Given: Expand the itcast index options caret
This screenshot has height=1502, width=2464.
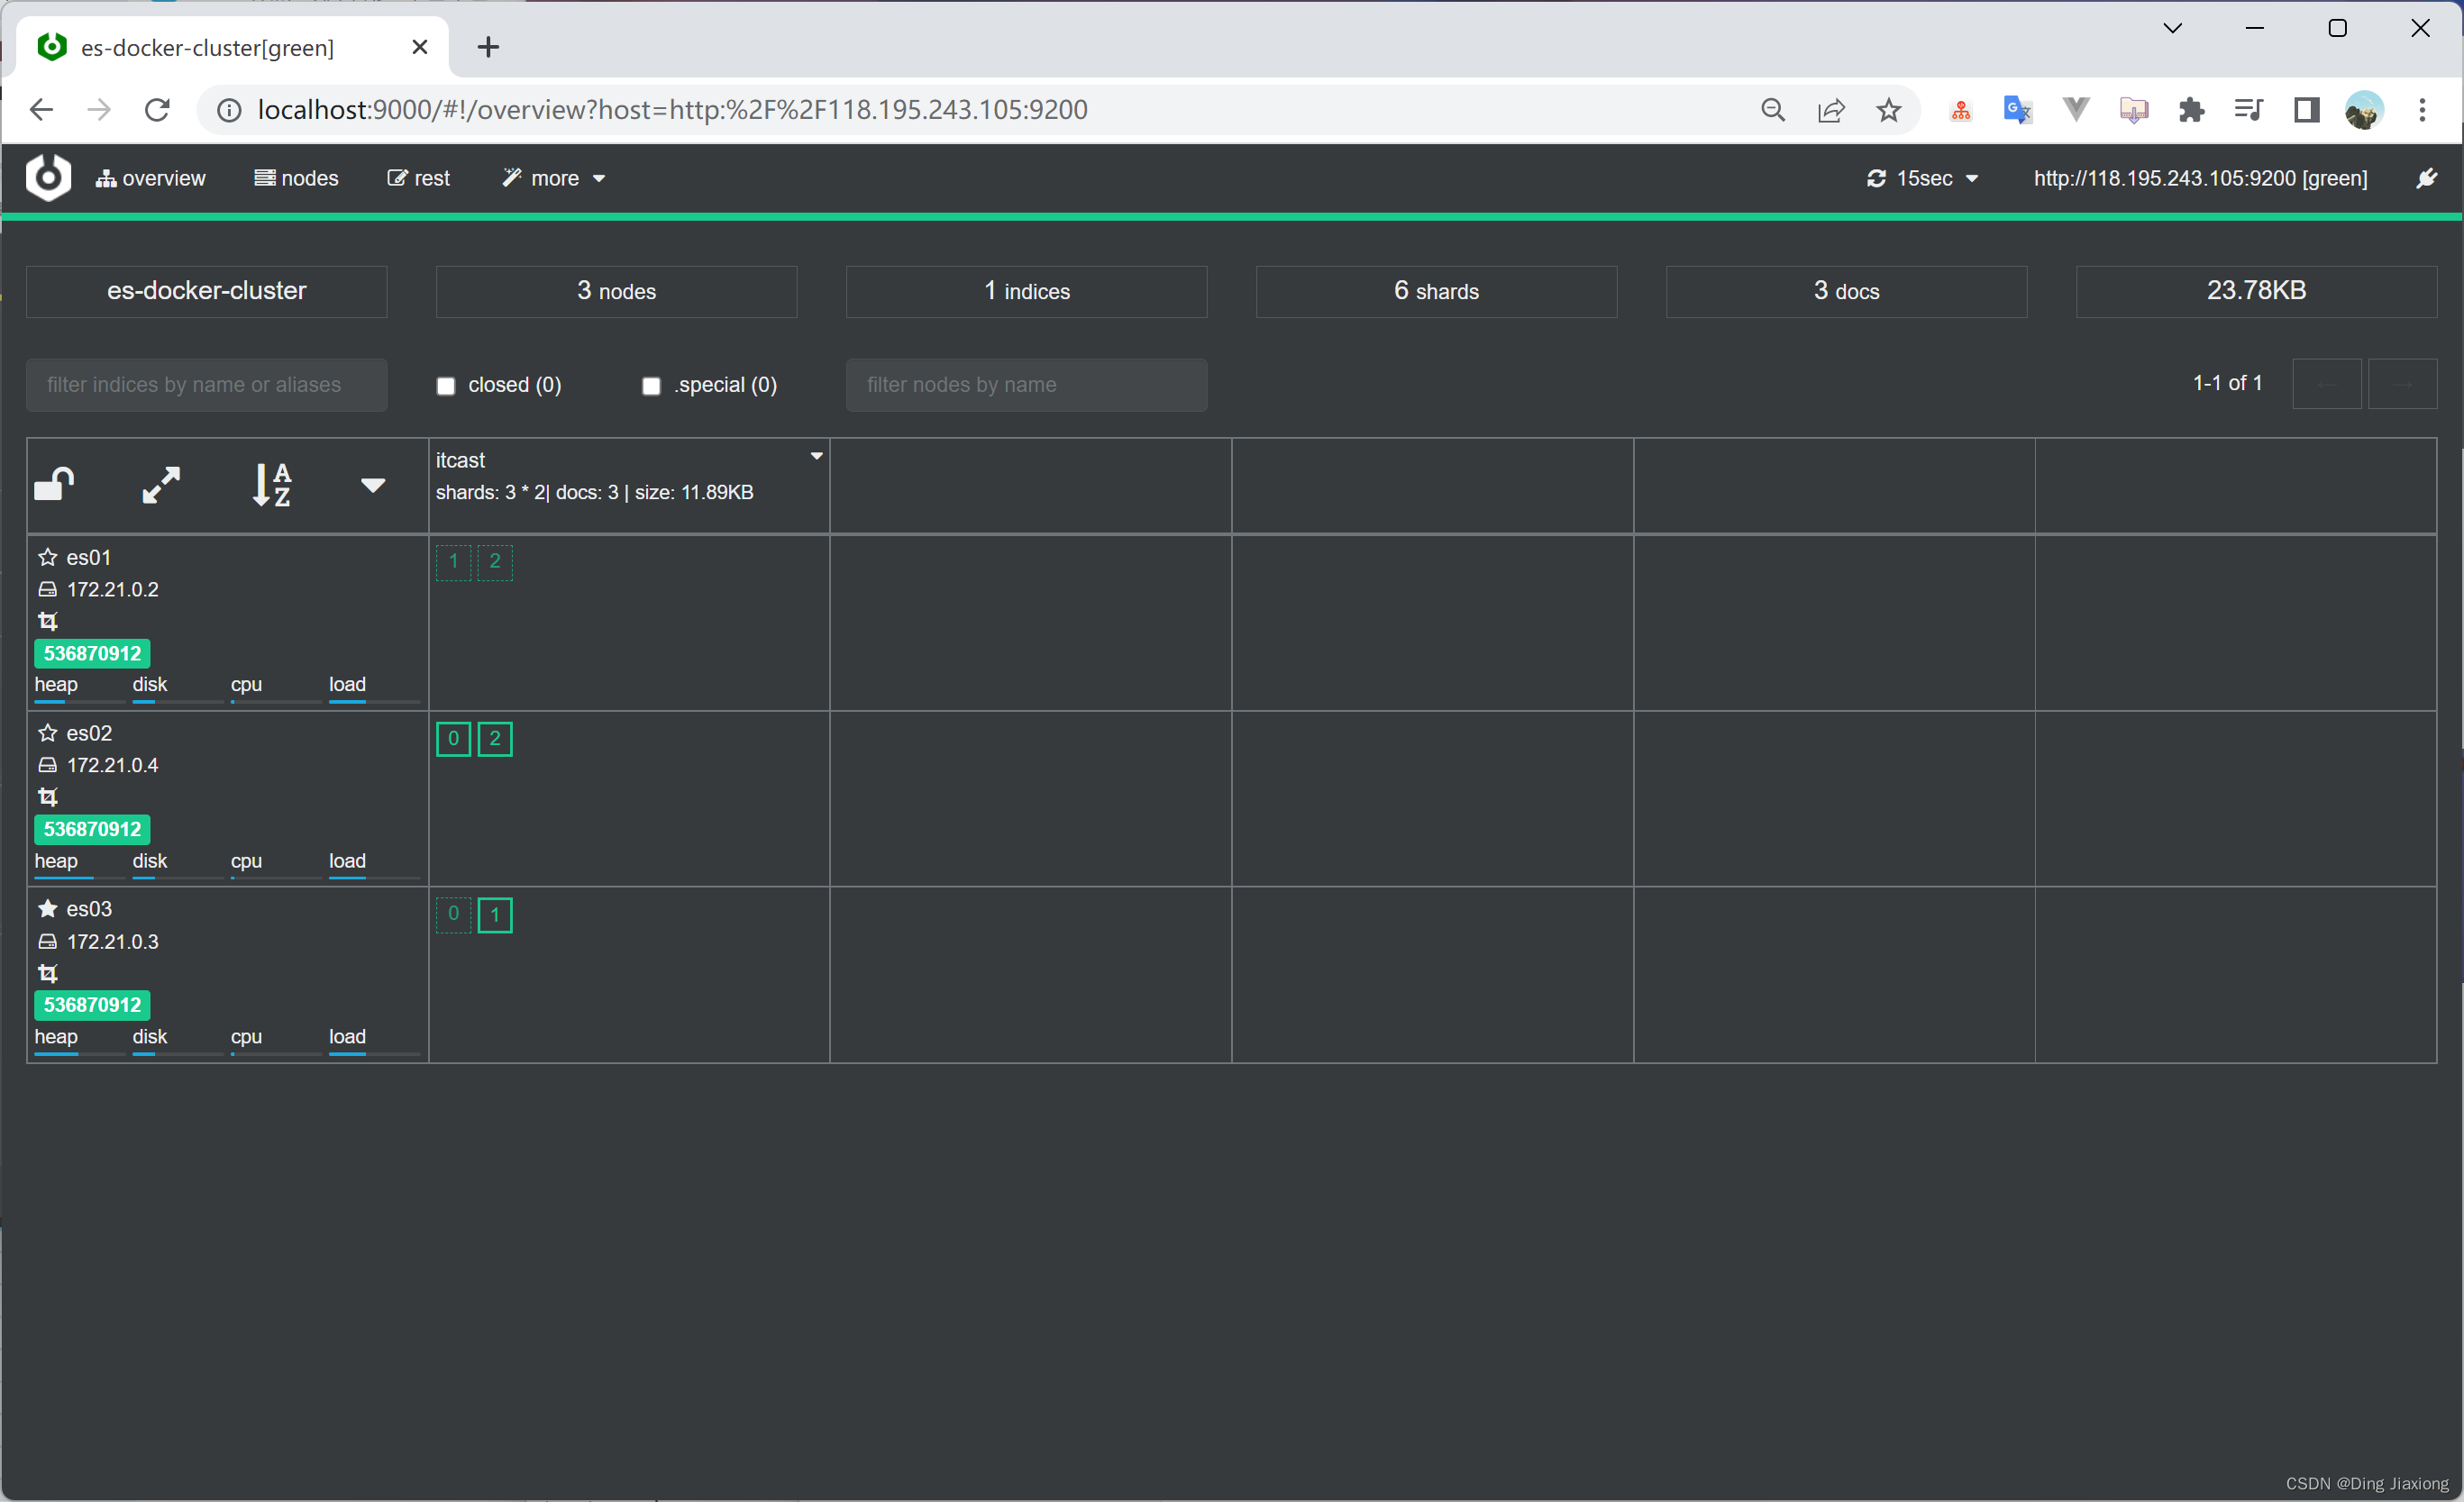Looking at the screenshot, I should tap(816, 456).
